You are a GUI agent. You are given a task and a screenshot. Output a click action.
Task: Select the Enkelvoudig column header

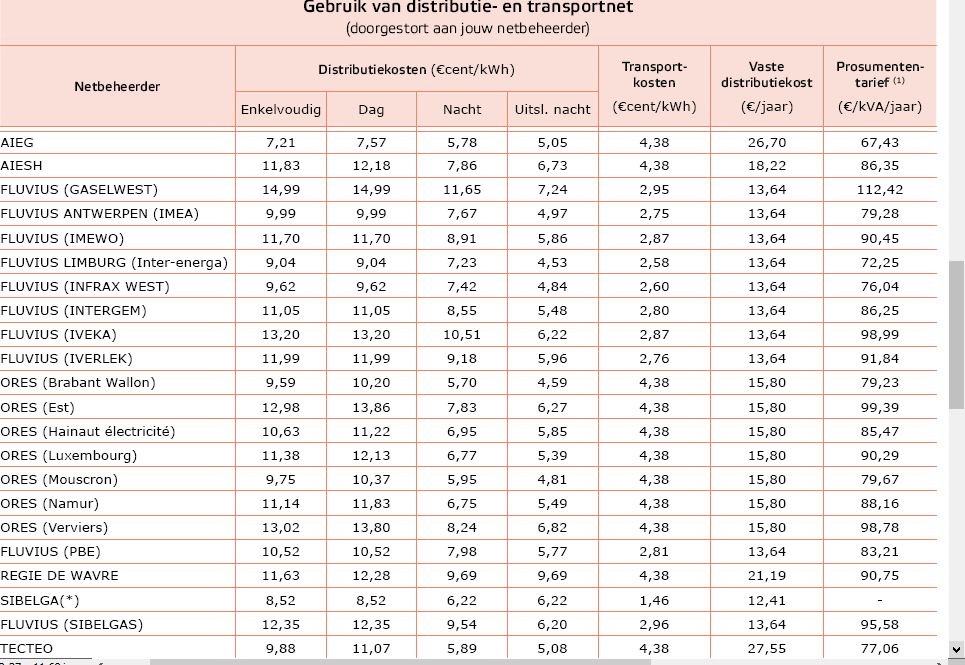coord(281,109)
